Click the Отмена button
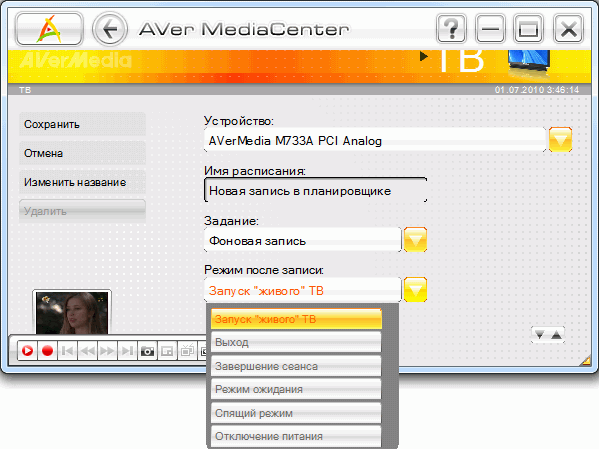 pyautogui.click(x=83, y=153)
